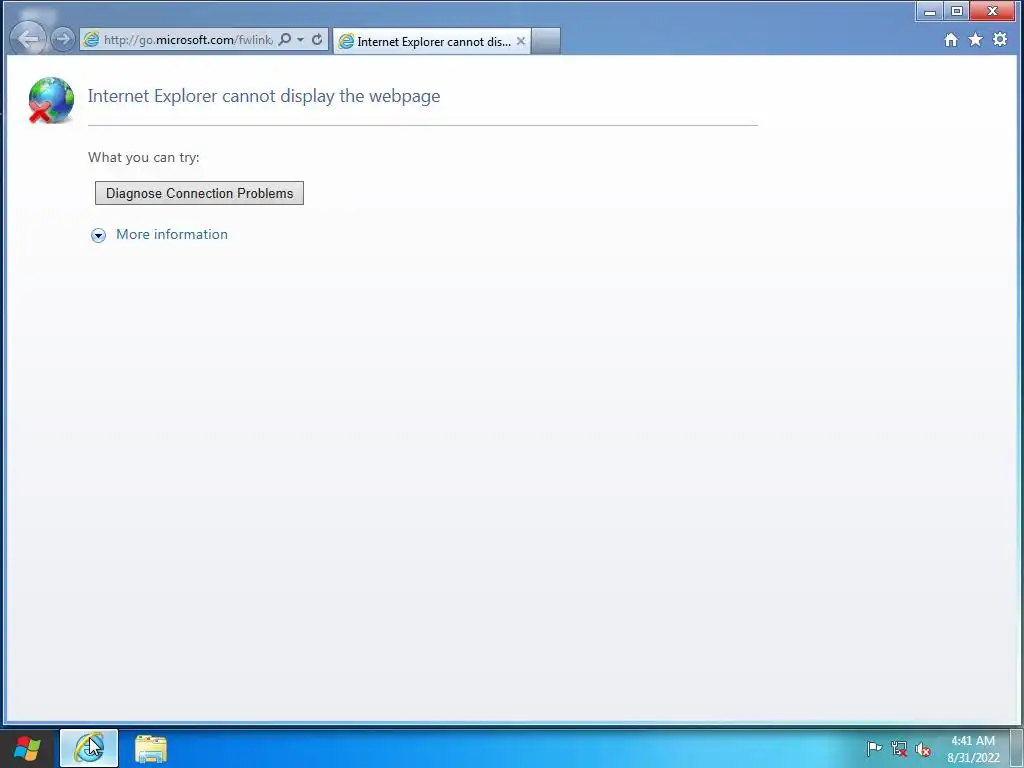Viewport: 1024px width, 768px height.
Task: Open the Windows Start menu
Action: [27, 748]
